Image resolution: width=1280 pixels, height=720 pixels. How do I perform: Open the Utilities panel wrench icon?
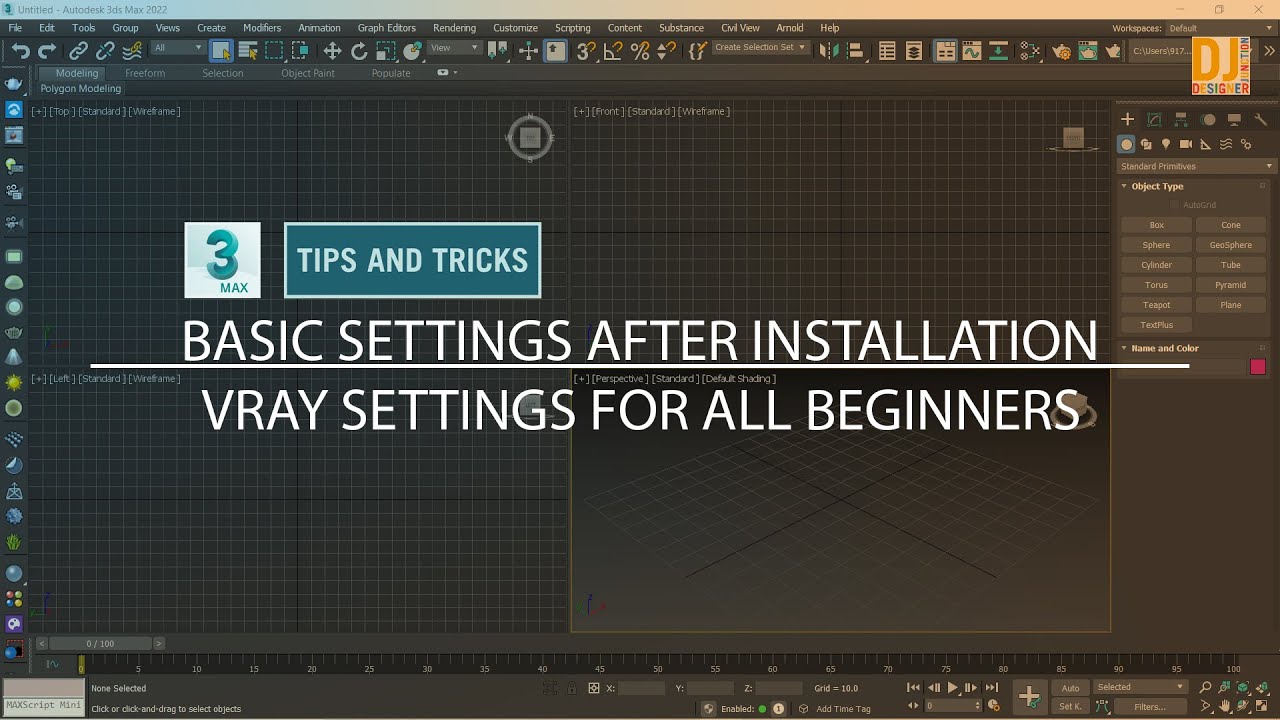(1260, 119)
